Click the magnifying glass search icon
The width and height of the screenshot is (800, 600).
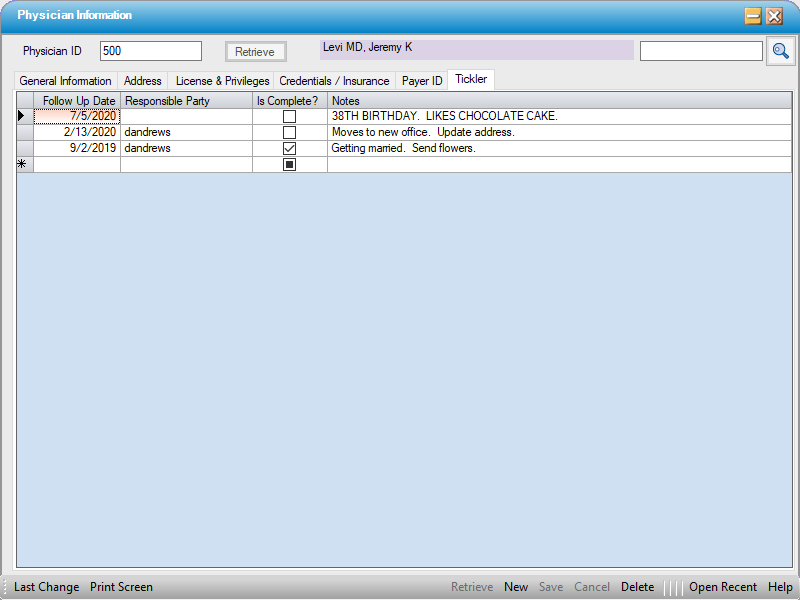(780, 51)
